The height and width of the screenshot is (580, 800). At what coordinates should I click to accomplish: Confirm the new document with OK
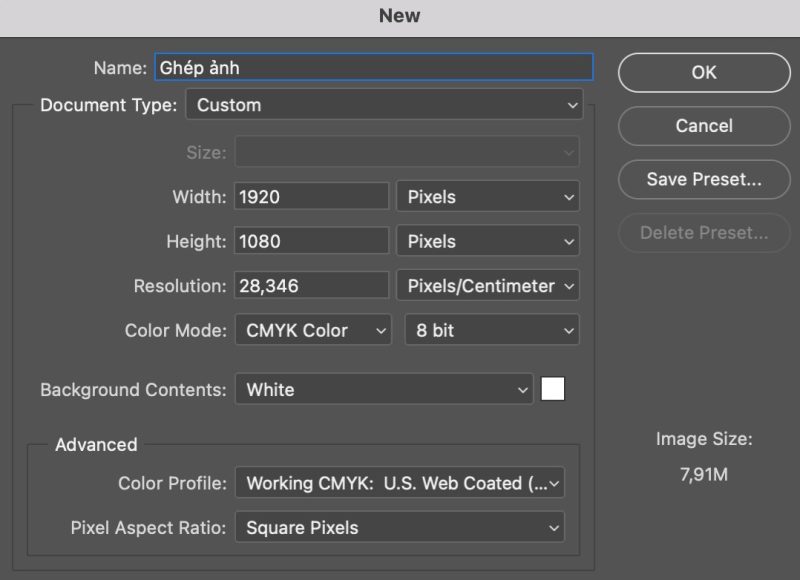(x=704, y=72)
